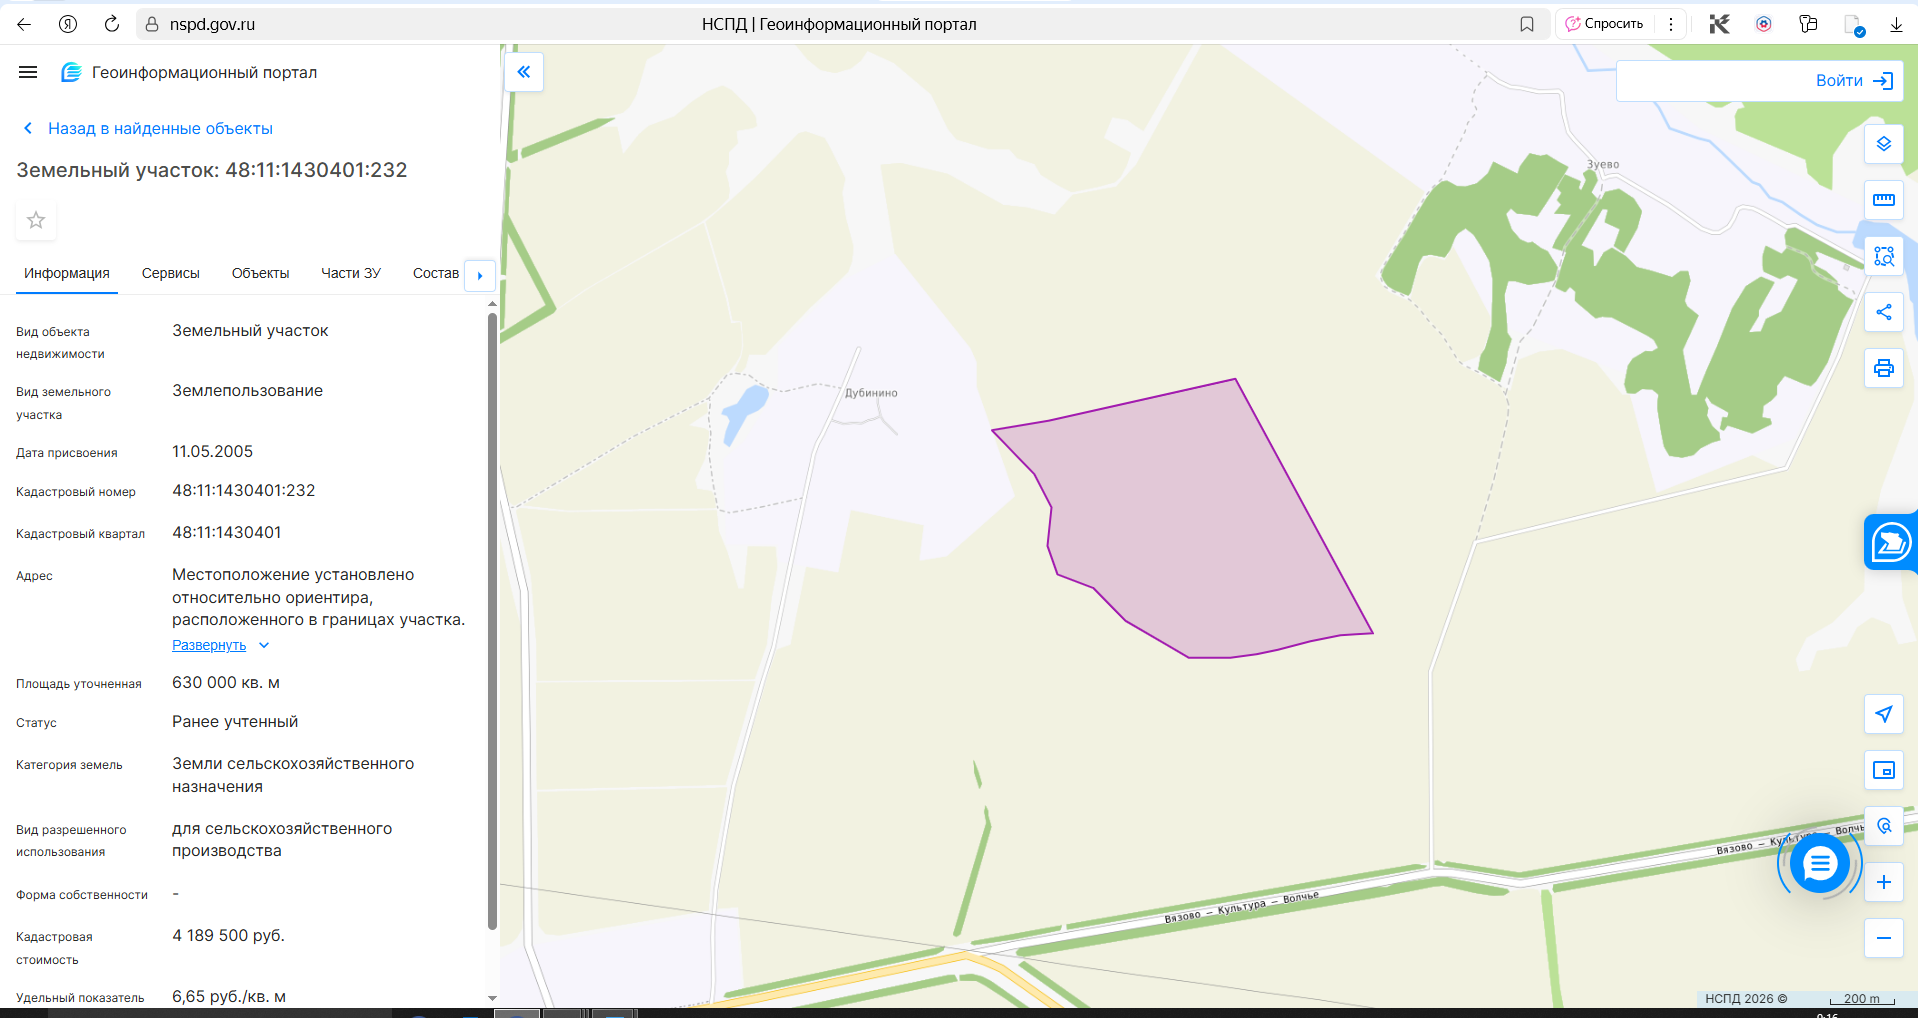Zoom in on the map
The width and height of the screenshot is (1918, 1018).
[1883, 882]
